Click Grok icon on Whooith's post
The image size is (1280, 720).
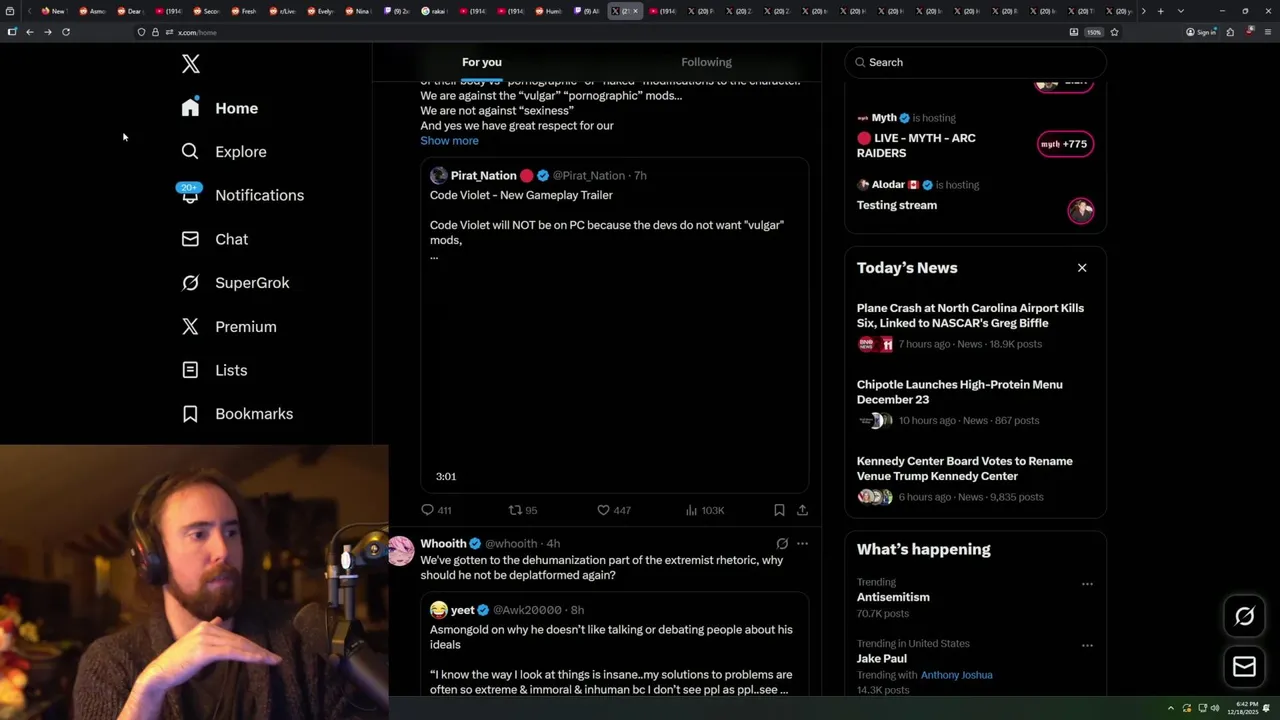782,544
